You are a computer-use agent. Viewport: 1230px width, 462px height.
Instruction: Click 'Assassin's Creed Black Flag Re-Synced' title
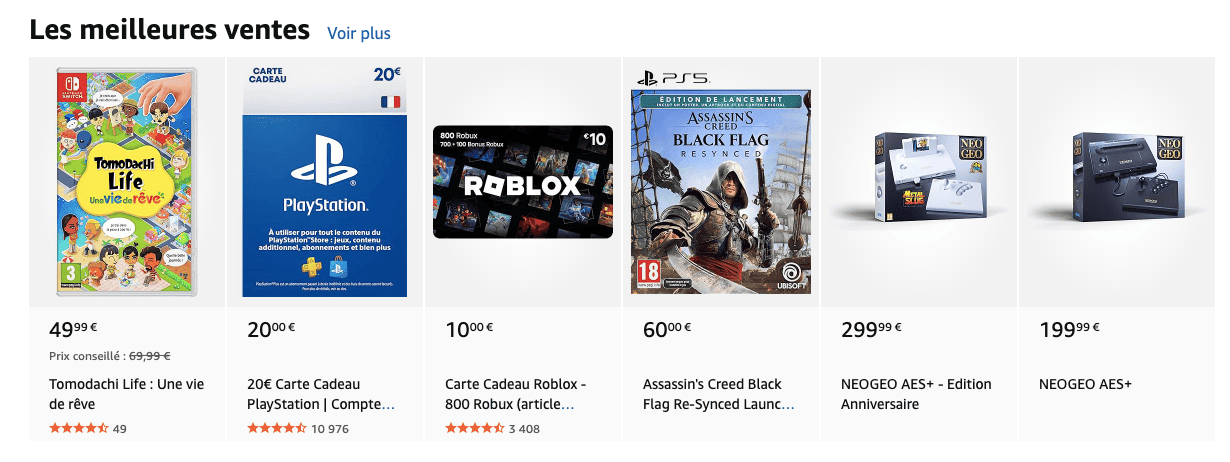[x=712, y=394]
